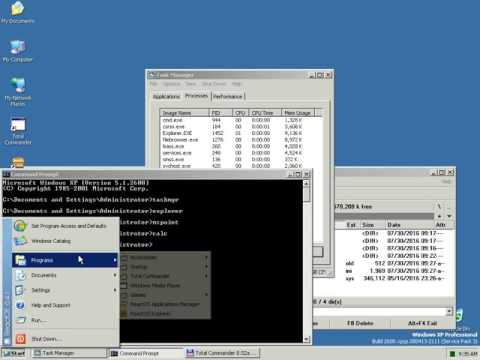Select Explorer.EXE process row
Screen dimensions: 480x360
[241, 133]
